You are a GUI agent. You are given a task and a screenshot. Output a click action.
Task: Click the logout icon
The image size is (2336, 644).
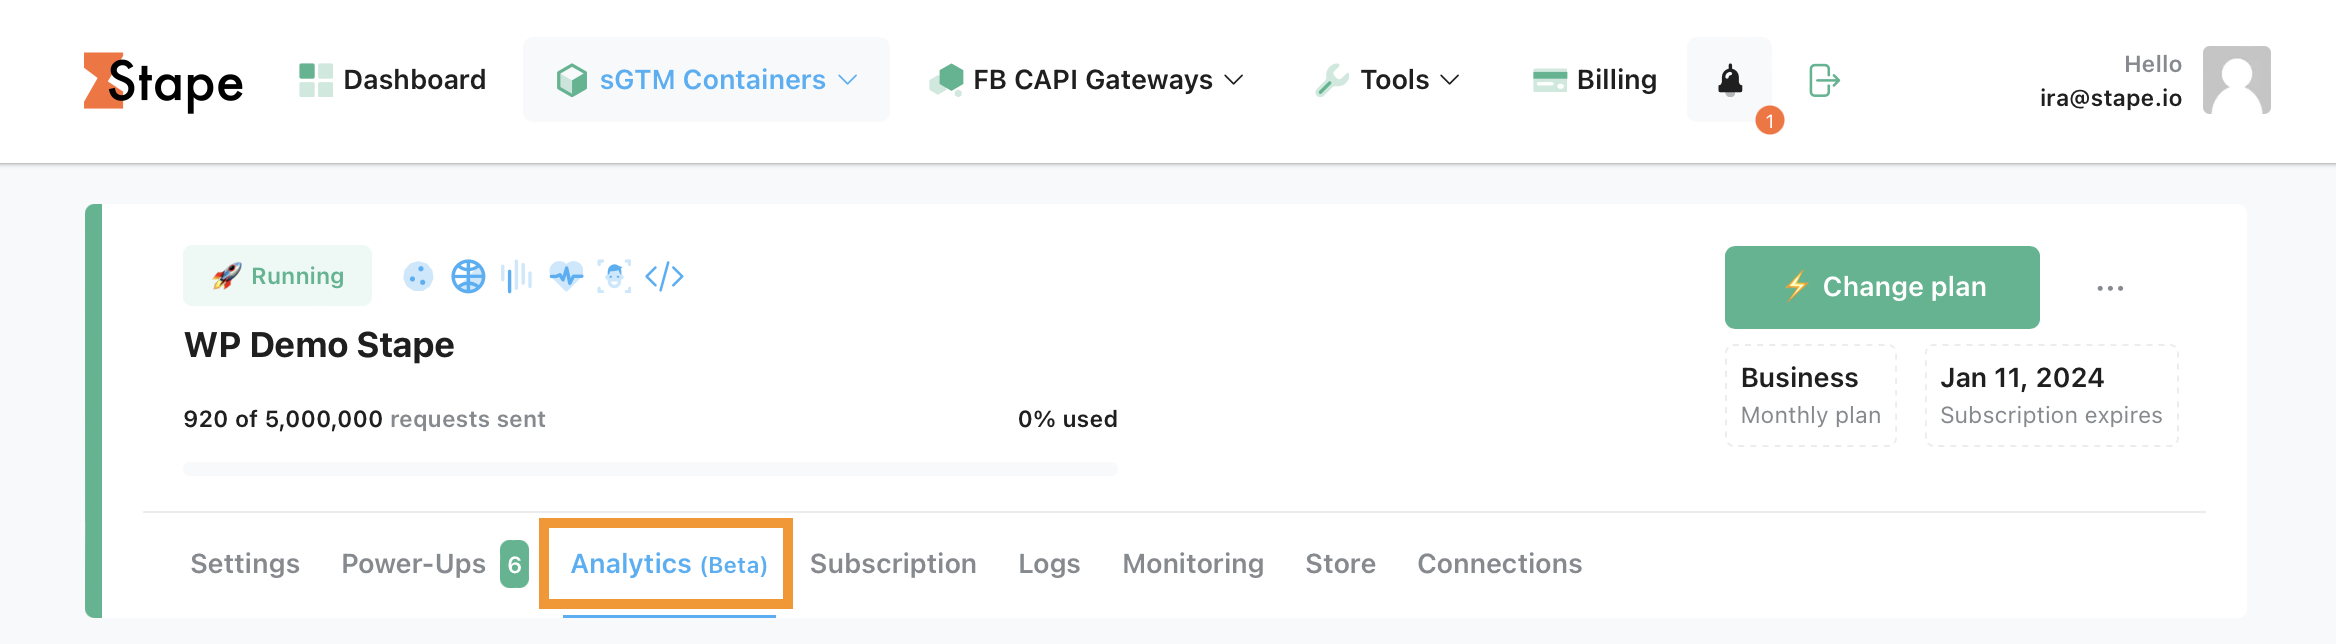point(1824,80)
